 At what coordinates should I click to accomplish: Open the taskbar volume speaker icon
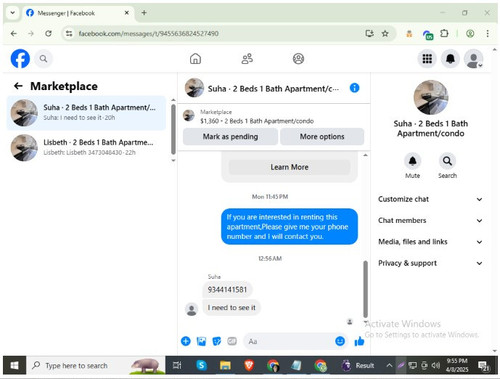435,365
